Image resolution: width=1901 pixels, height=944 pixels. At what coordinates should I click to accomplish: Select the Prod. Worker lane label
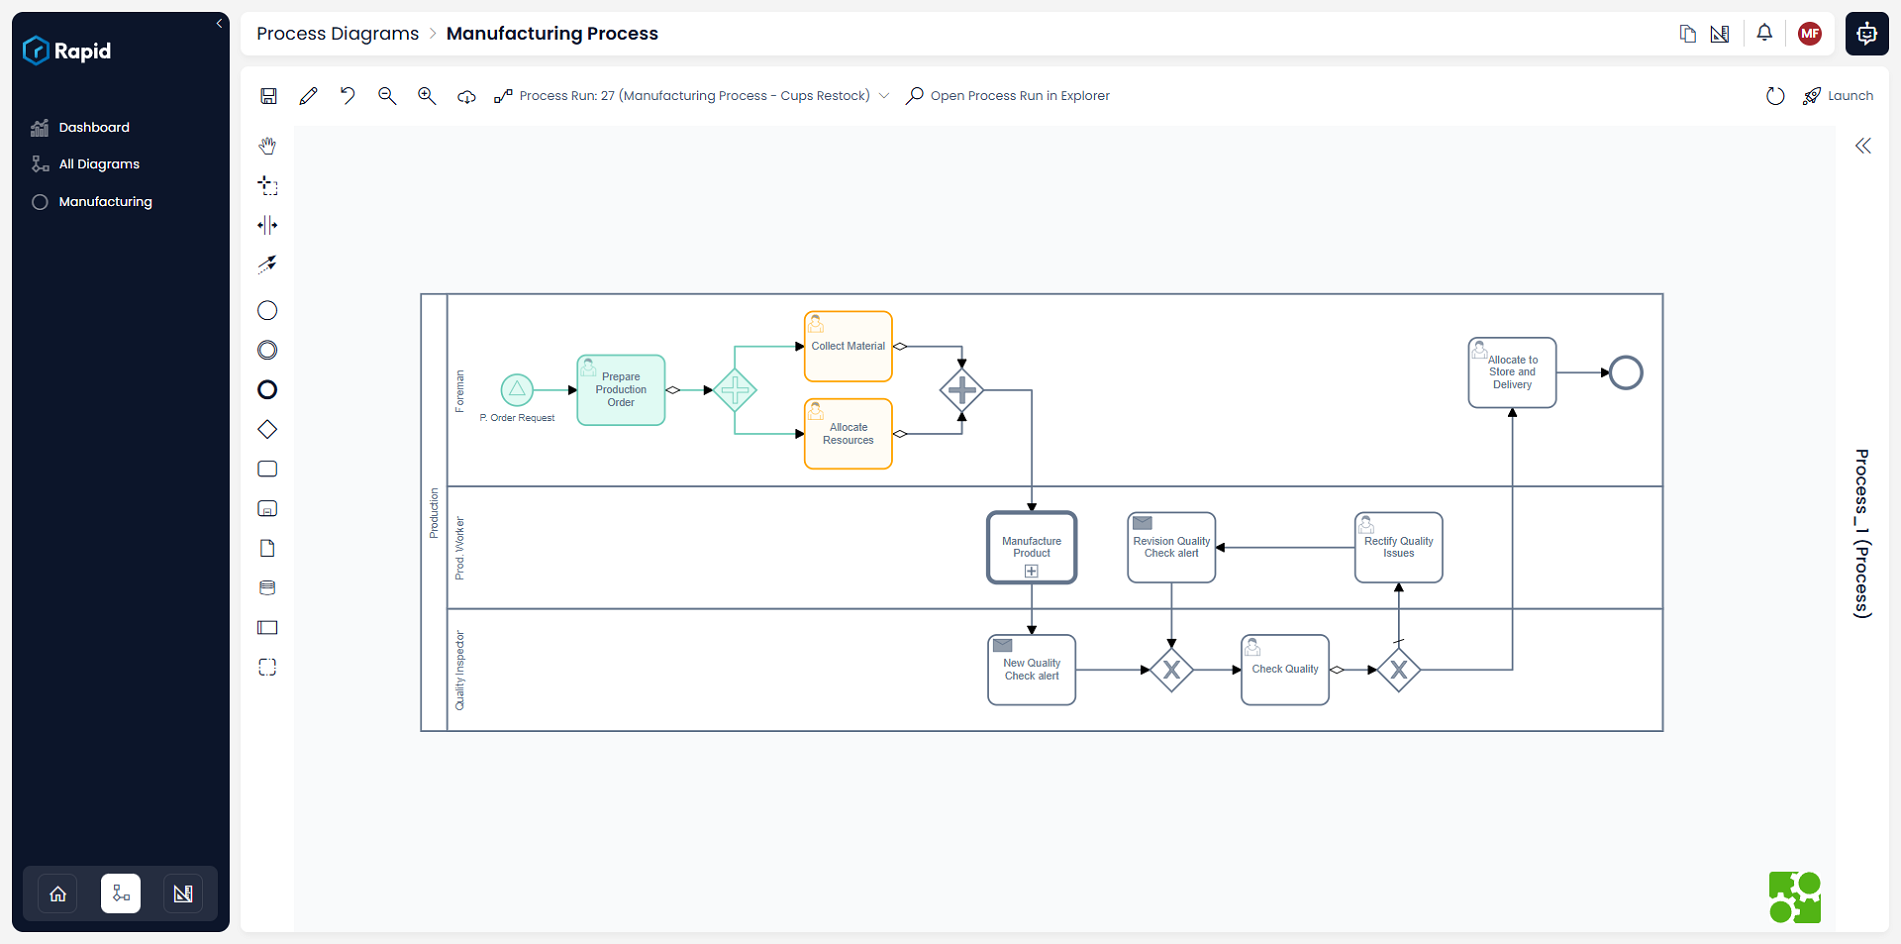click(460, 548)
